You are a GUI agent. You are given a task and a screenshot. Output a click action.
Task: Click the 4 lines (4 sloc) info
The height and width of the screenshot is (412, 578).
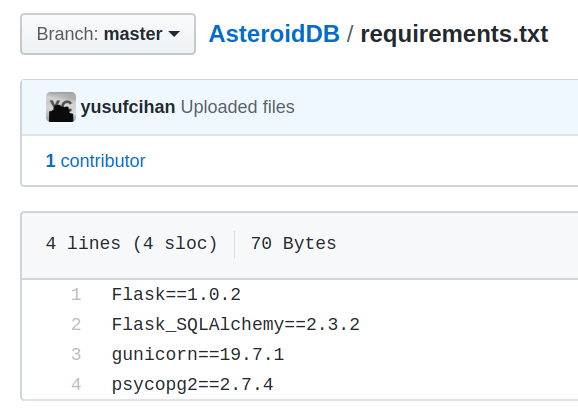(132, 244)
